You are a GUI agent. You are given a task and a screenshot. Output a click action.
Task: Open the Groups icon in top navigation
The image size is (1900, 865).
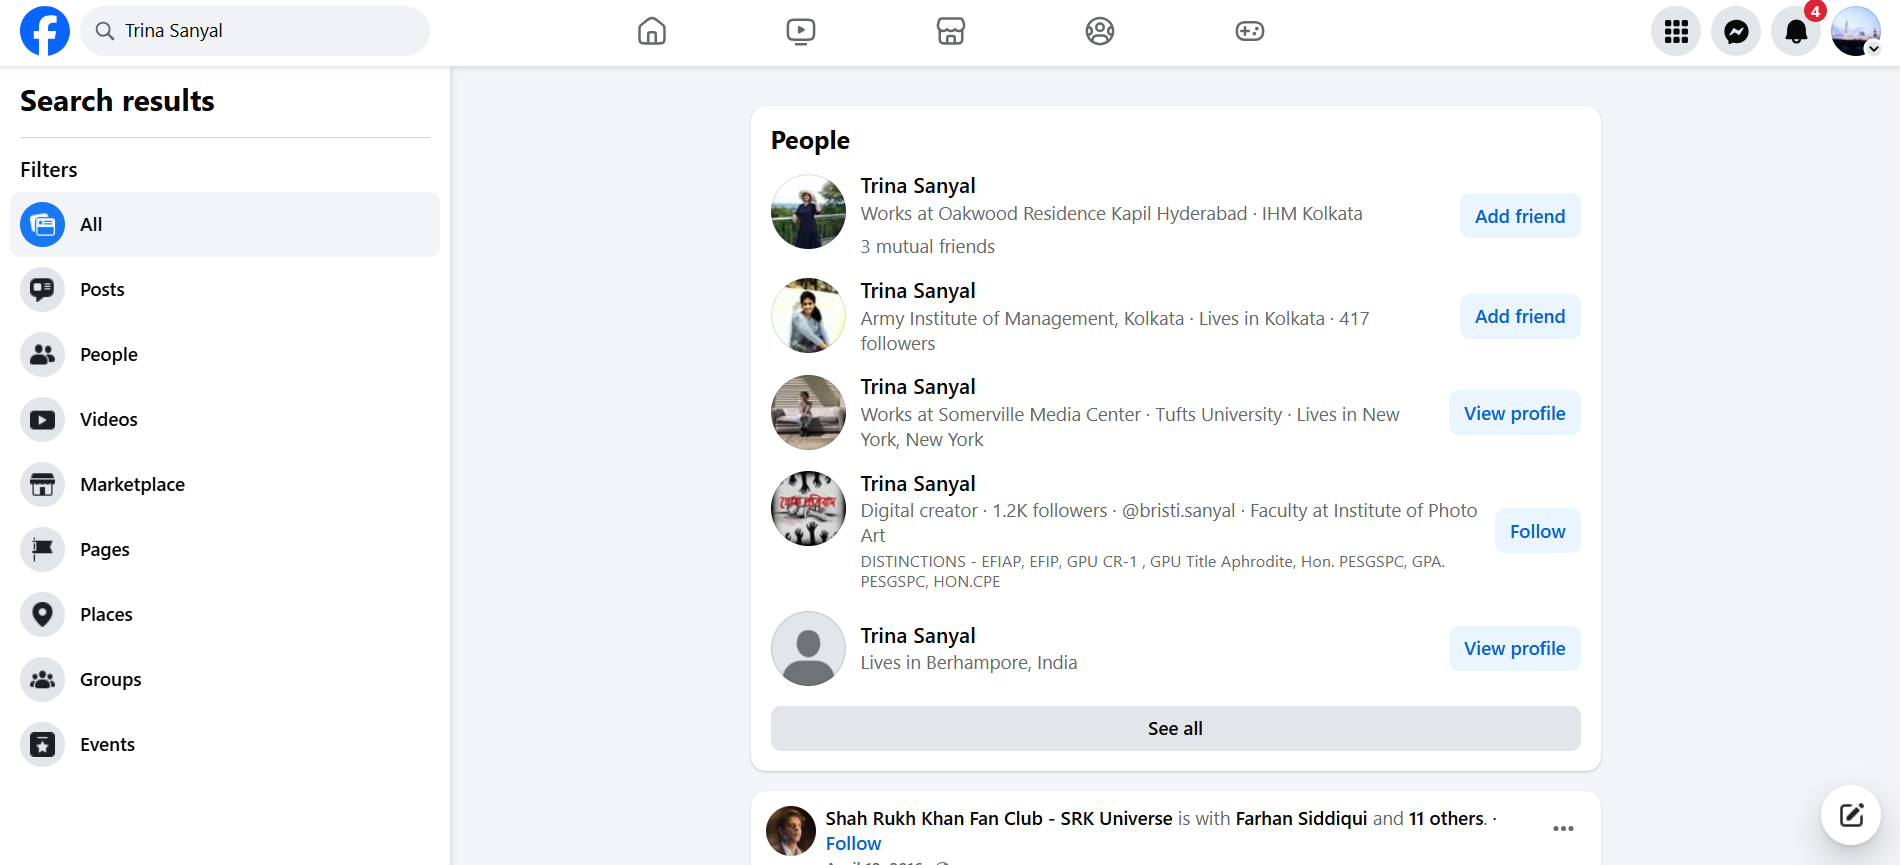(x=1099, y=31)
